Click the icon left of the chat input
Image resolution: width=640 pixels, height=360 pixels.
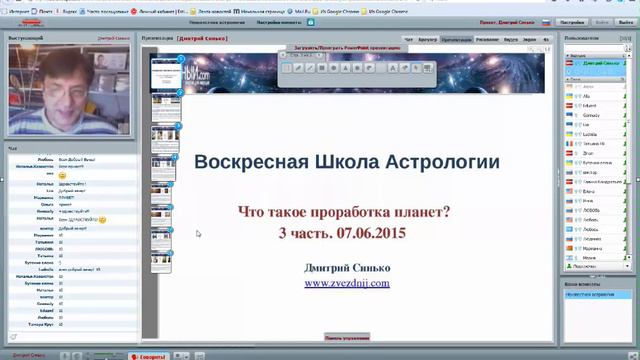13,337
